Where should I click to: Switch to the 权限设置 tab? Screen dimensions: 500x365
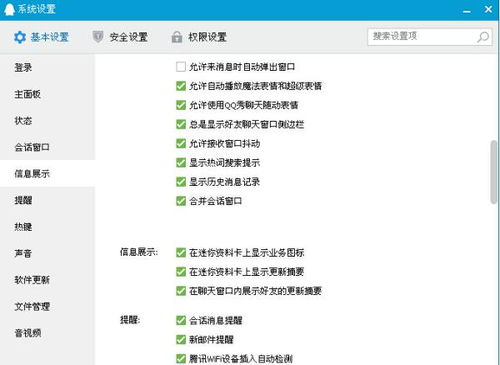click(199, 37)
